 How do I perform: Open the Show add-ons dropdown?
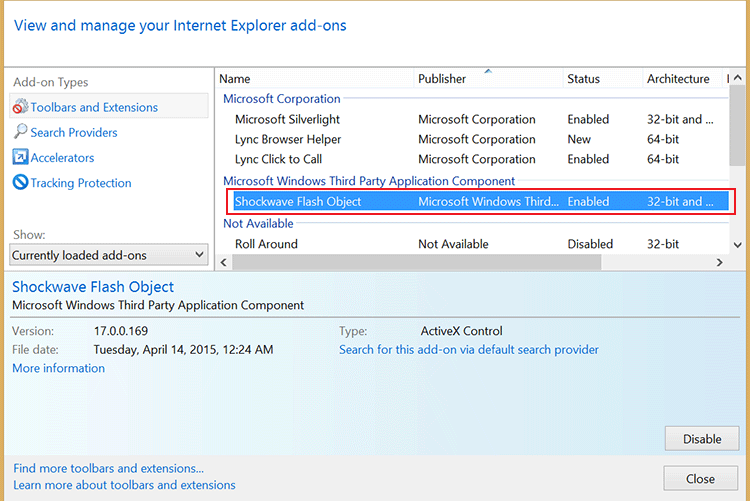[x=109, y=255]
